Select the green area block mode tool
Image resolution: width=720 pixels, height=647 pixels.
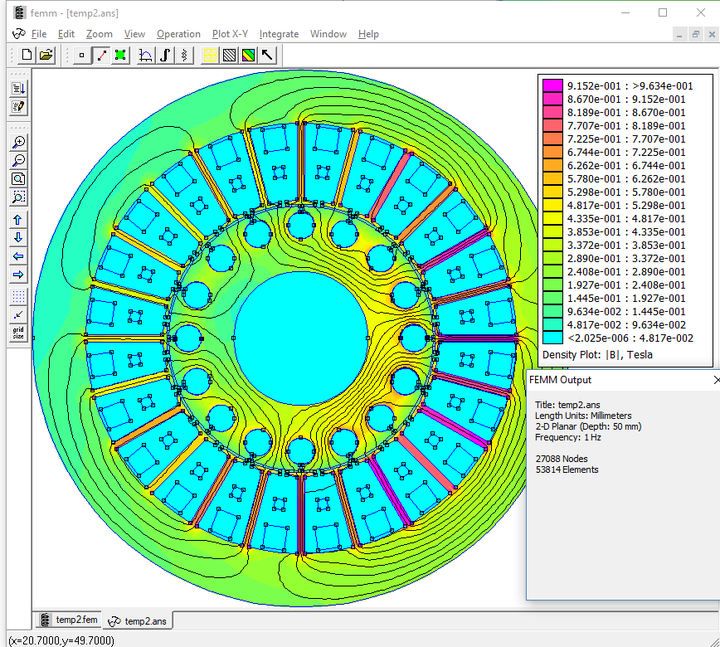pos(120,55)
